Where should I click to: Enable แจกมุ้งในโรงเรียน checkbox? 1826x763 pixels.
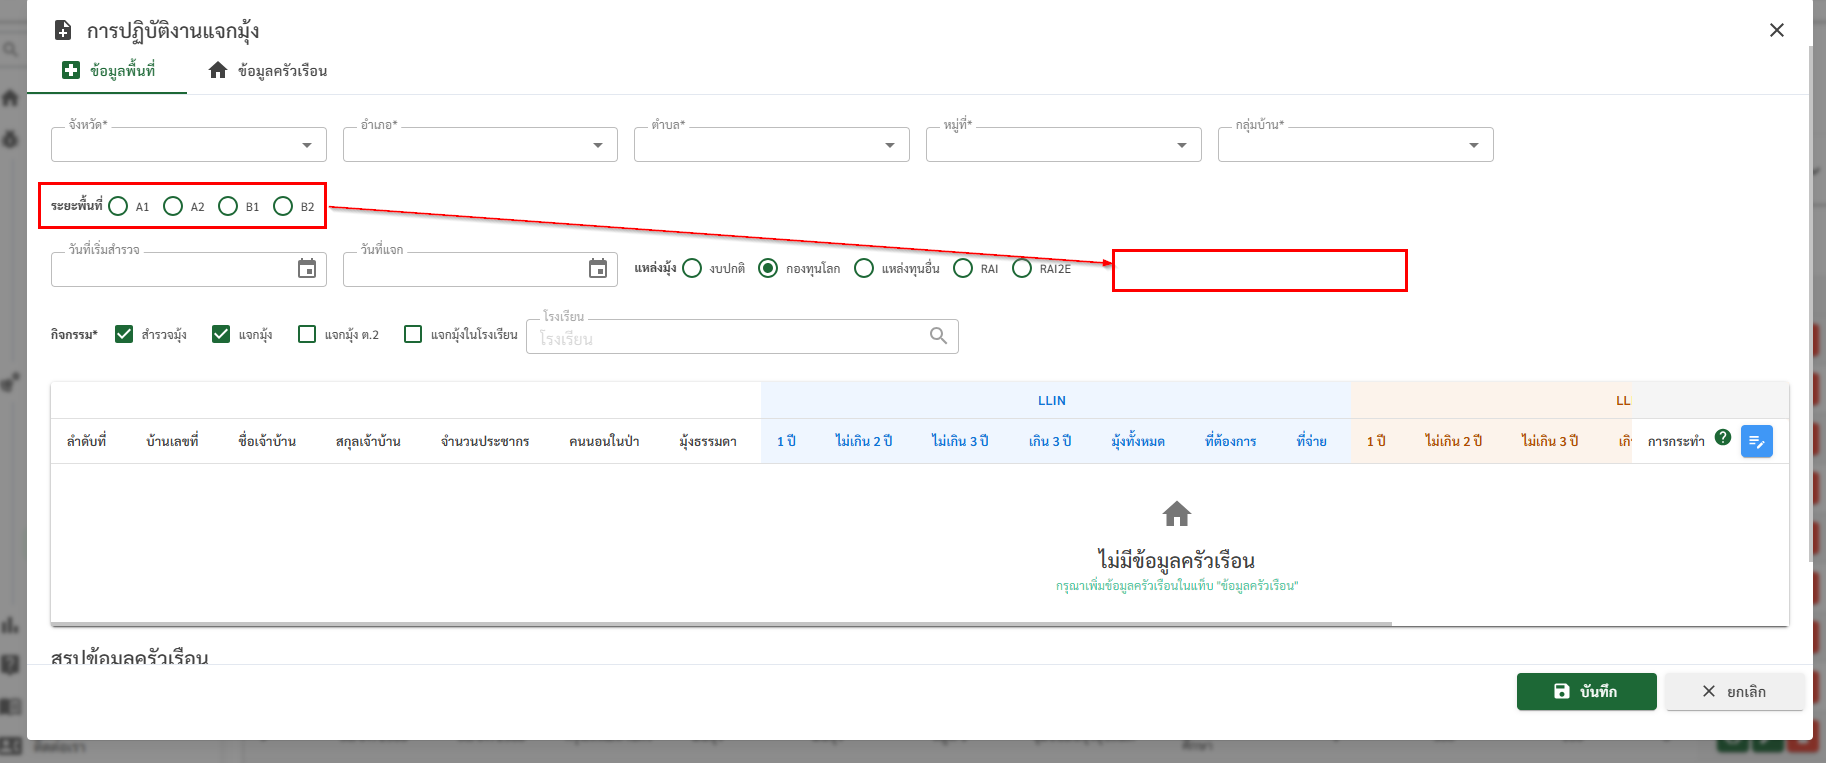coord(413,334)
